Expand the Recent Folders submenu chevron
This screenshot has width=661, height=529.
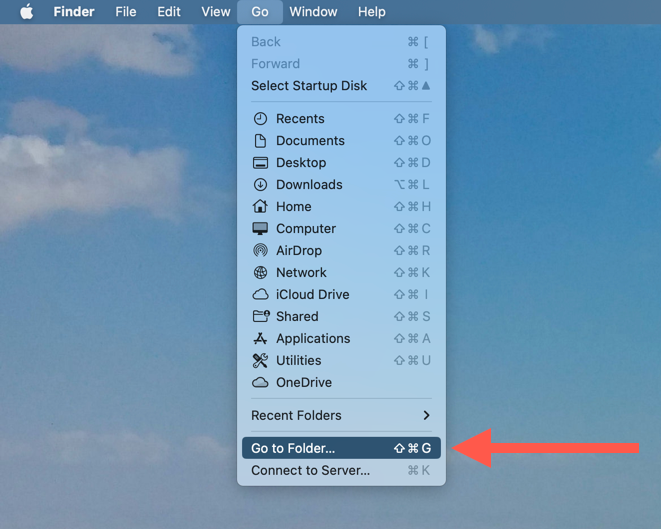click(x=426, y=416)
